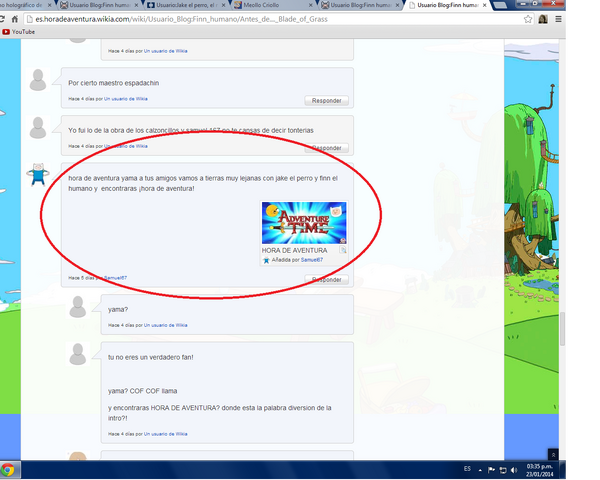
Task: Click the avatar next to the 'calzoncillos' comment
Action: pyautogui.click(x=38, y=127)
